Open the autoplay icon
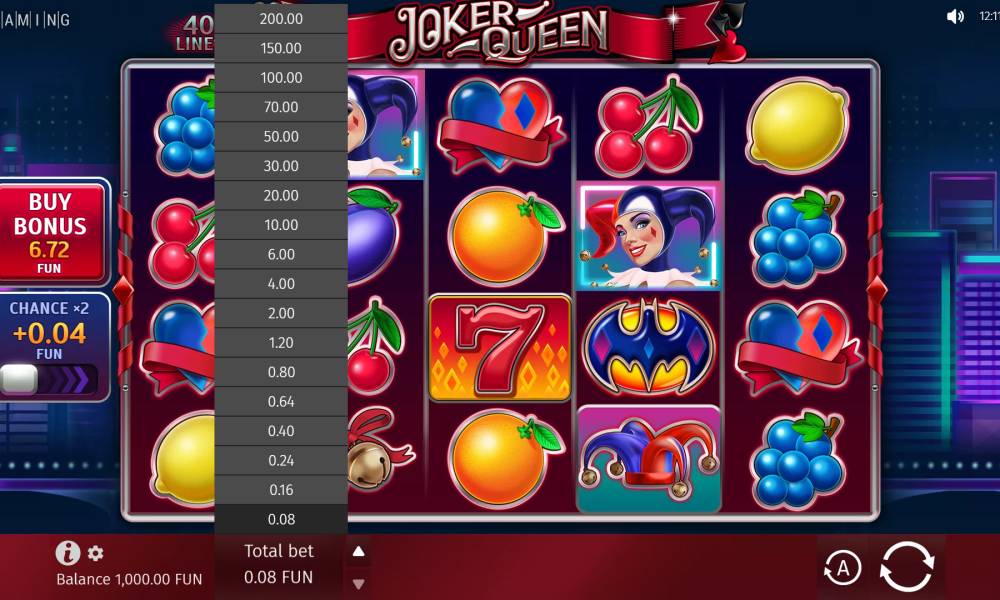1000x600 pixels. 842,567
